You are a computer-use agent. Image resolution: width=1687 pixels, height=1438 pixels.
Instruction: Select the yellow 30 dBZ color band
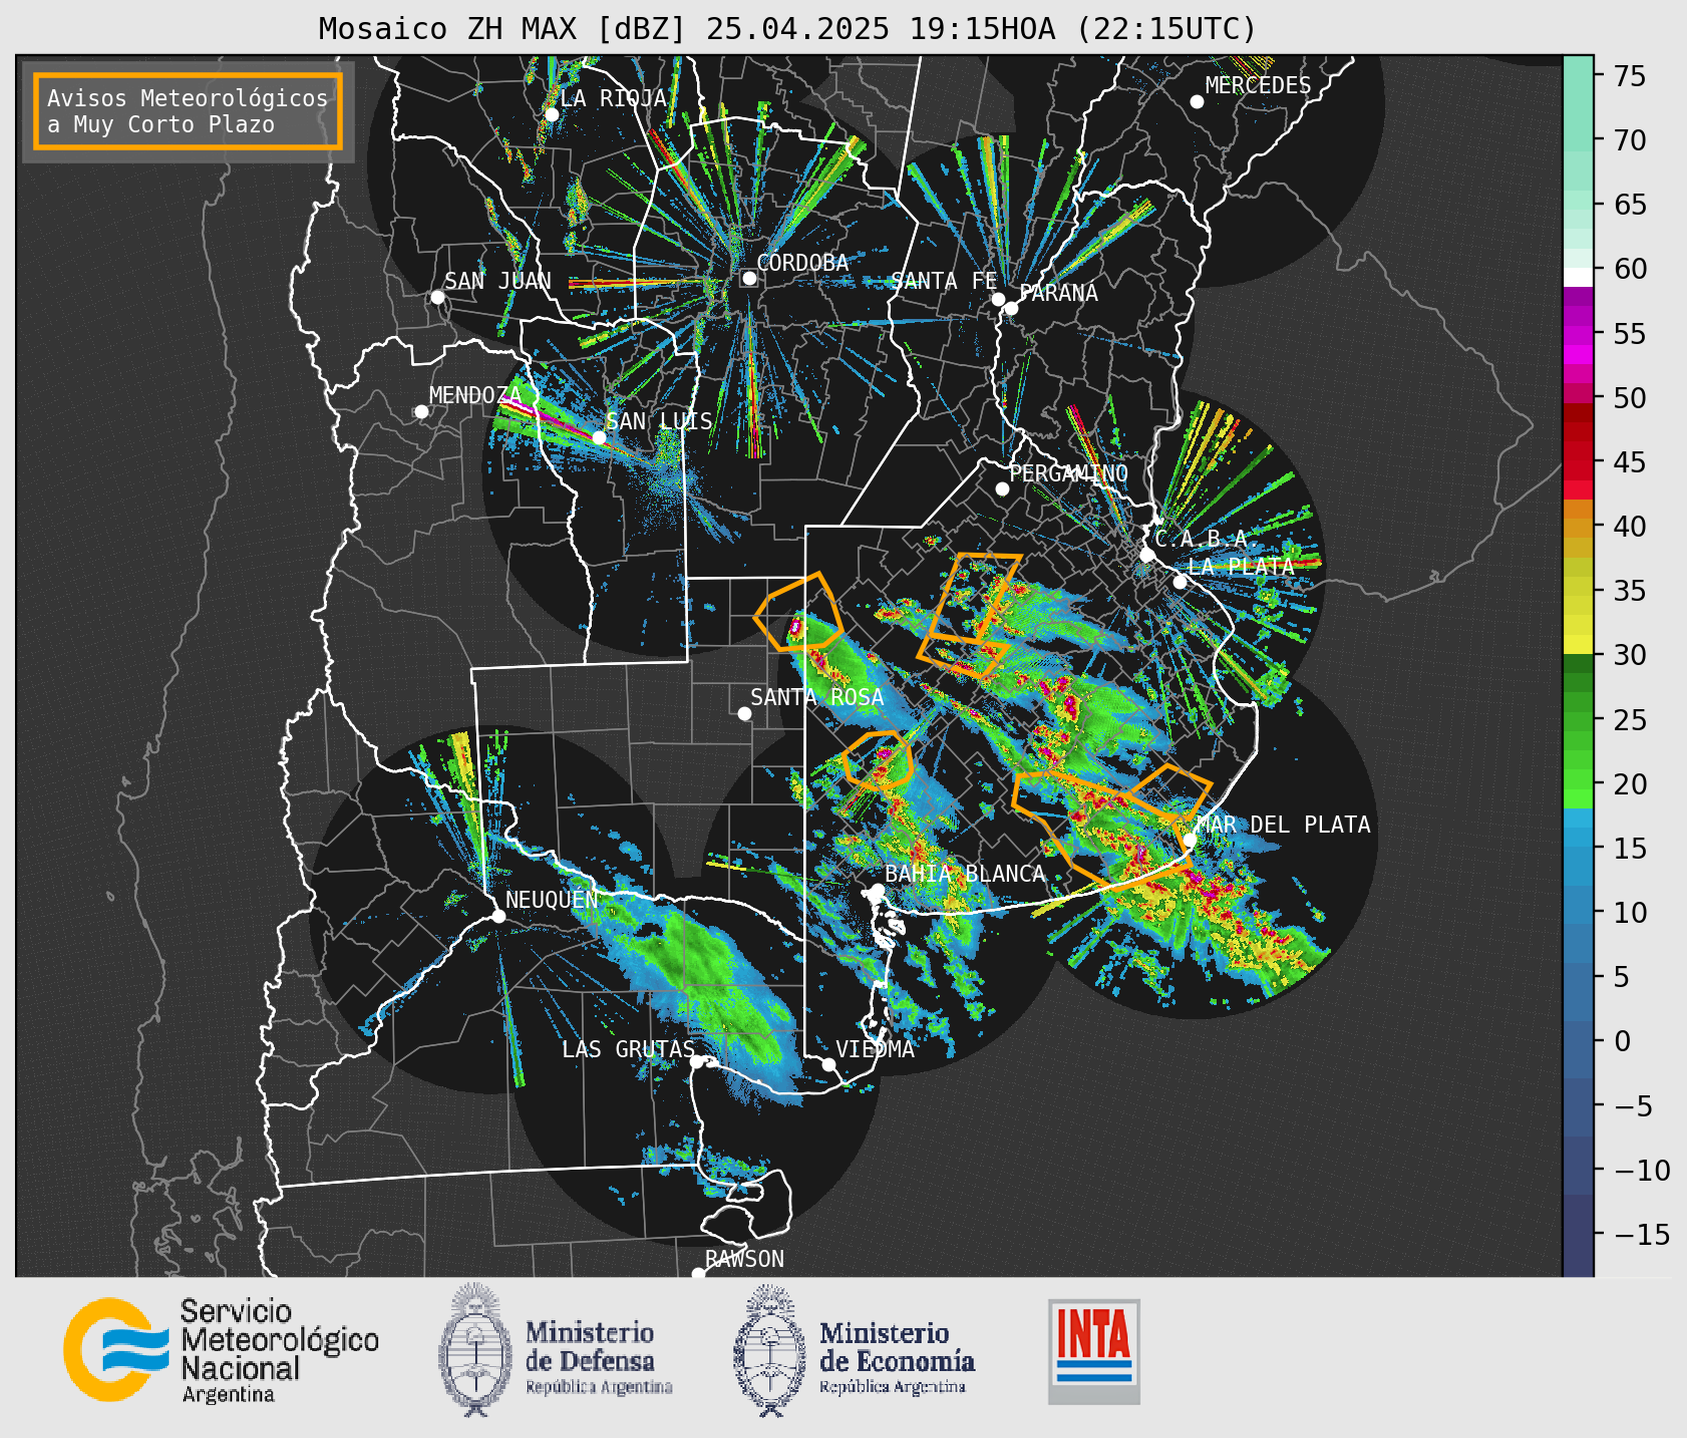pos(1578,645)
